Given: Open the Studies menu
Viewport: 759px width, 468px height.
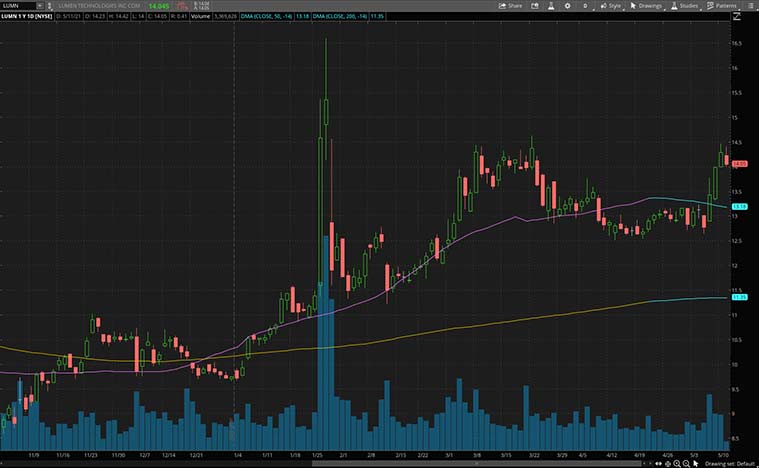Looking at the screenshot, I should coord(686,5).
